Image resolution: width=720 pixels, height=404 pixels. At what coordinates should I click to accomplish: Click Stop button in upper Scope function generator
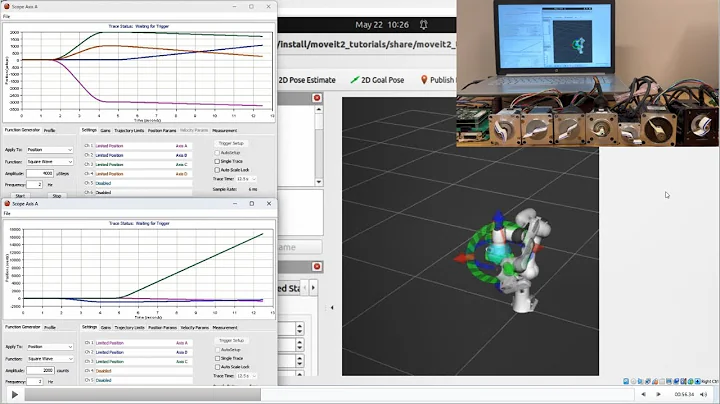[56, 196]
